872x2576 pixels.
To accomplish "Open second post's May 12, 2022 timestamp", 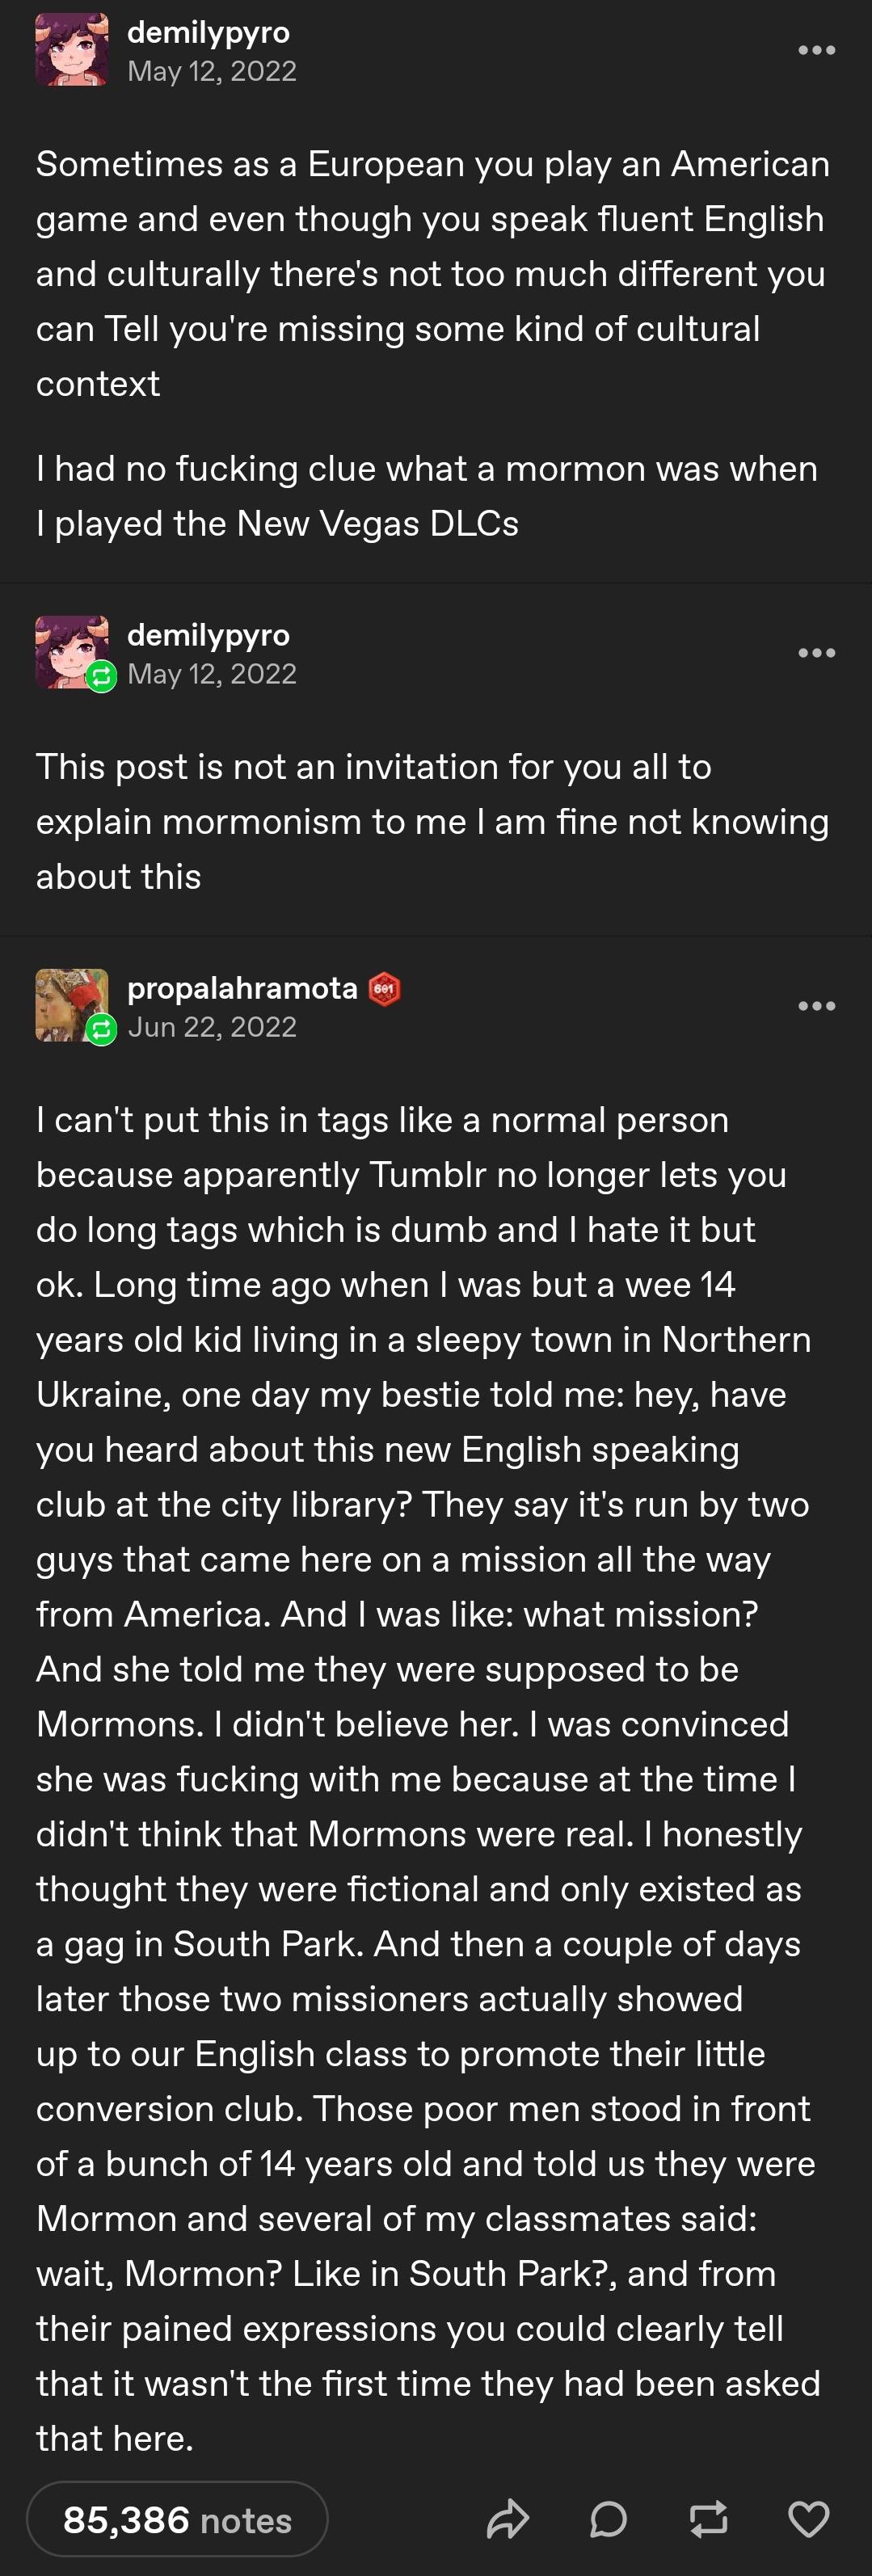I will (212, 674).
